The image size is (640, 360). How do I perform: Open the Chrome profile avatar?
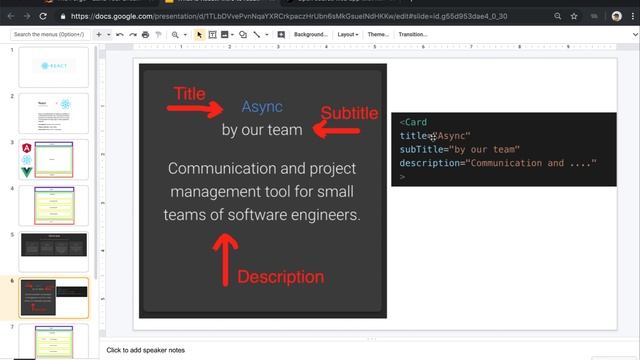616,16
